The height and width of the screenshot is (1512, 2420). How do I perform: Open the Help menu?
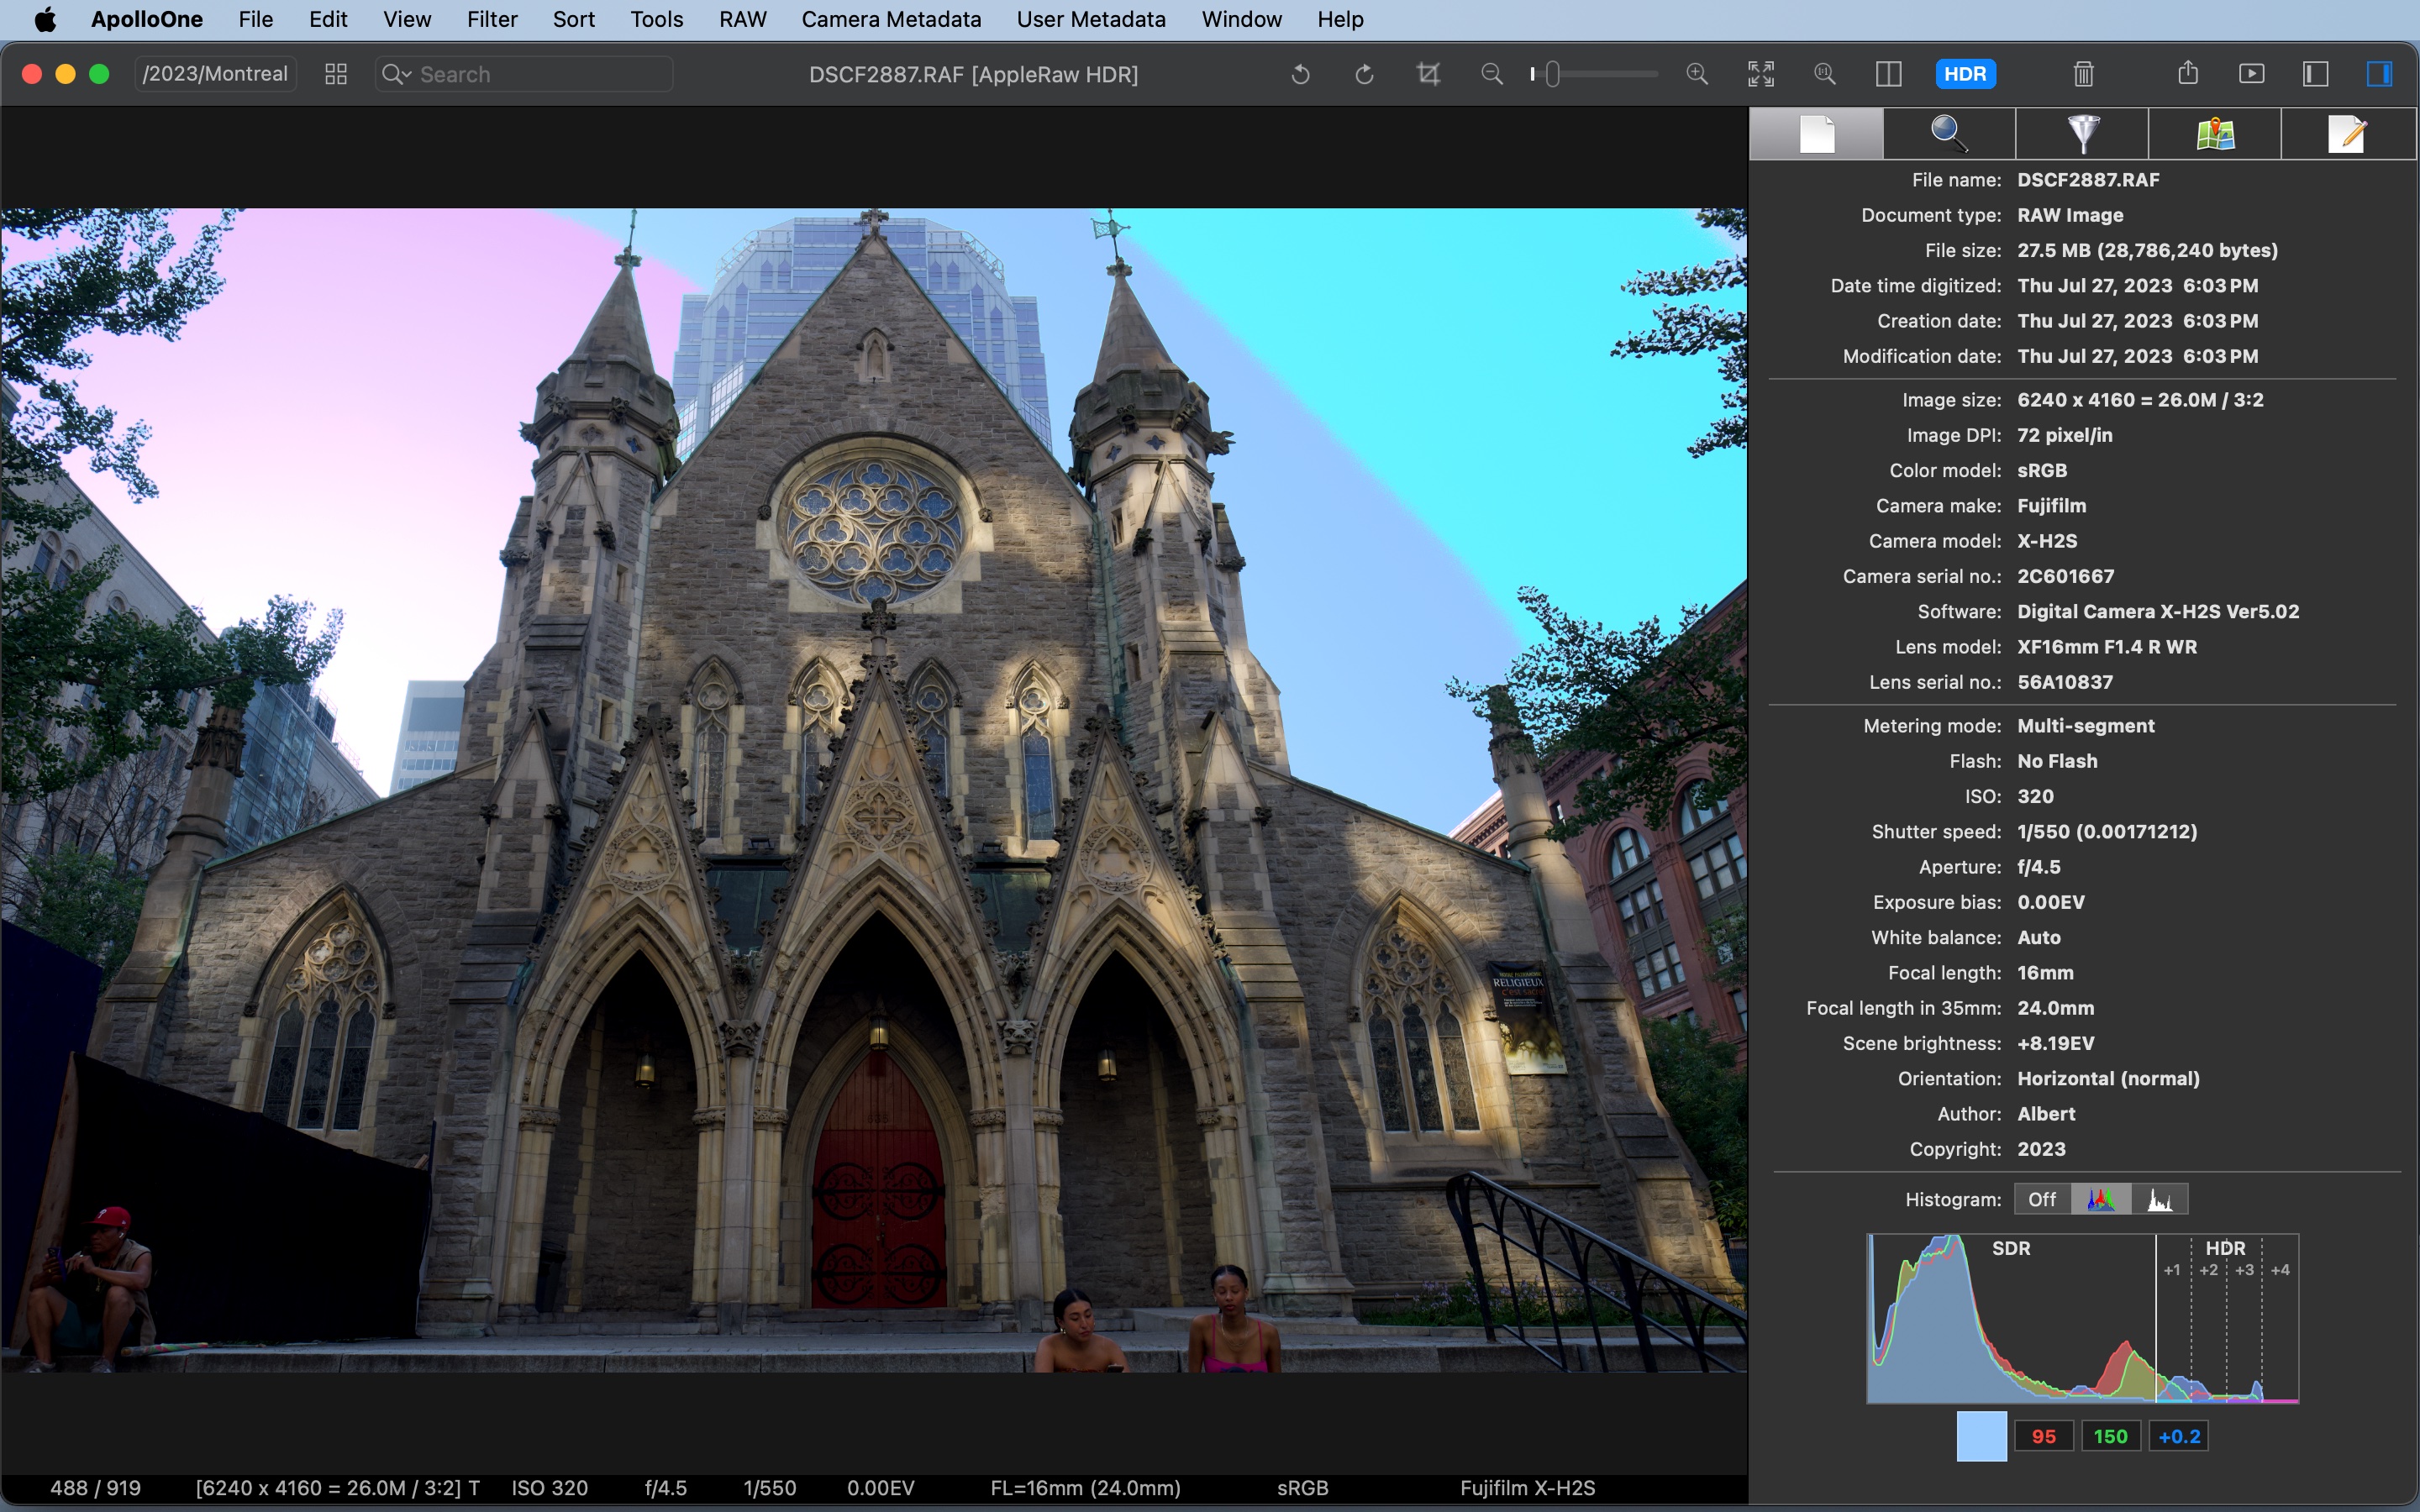pos(1340,19)
